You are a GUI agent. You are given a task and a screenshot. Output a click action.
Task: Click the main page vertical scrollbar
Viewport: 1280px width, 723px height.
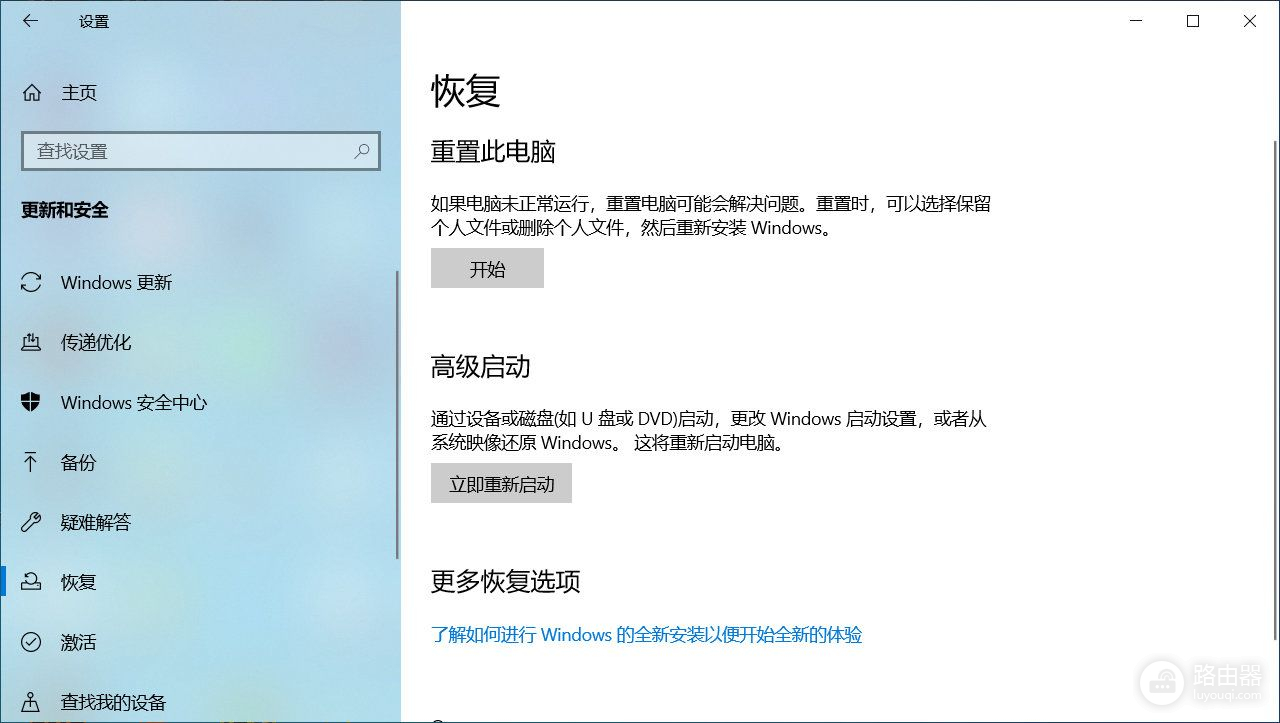(x=1274, y=390)
